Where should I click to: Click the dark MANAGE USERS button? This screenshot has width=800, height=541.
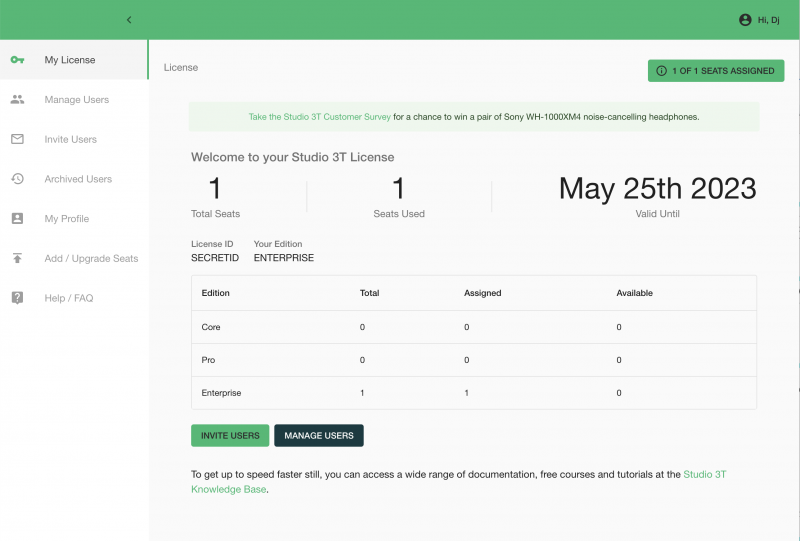(x=319, y=435)
